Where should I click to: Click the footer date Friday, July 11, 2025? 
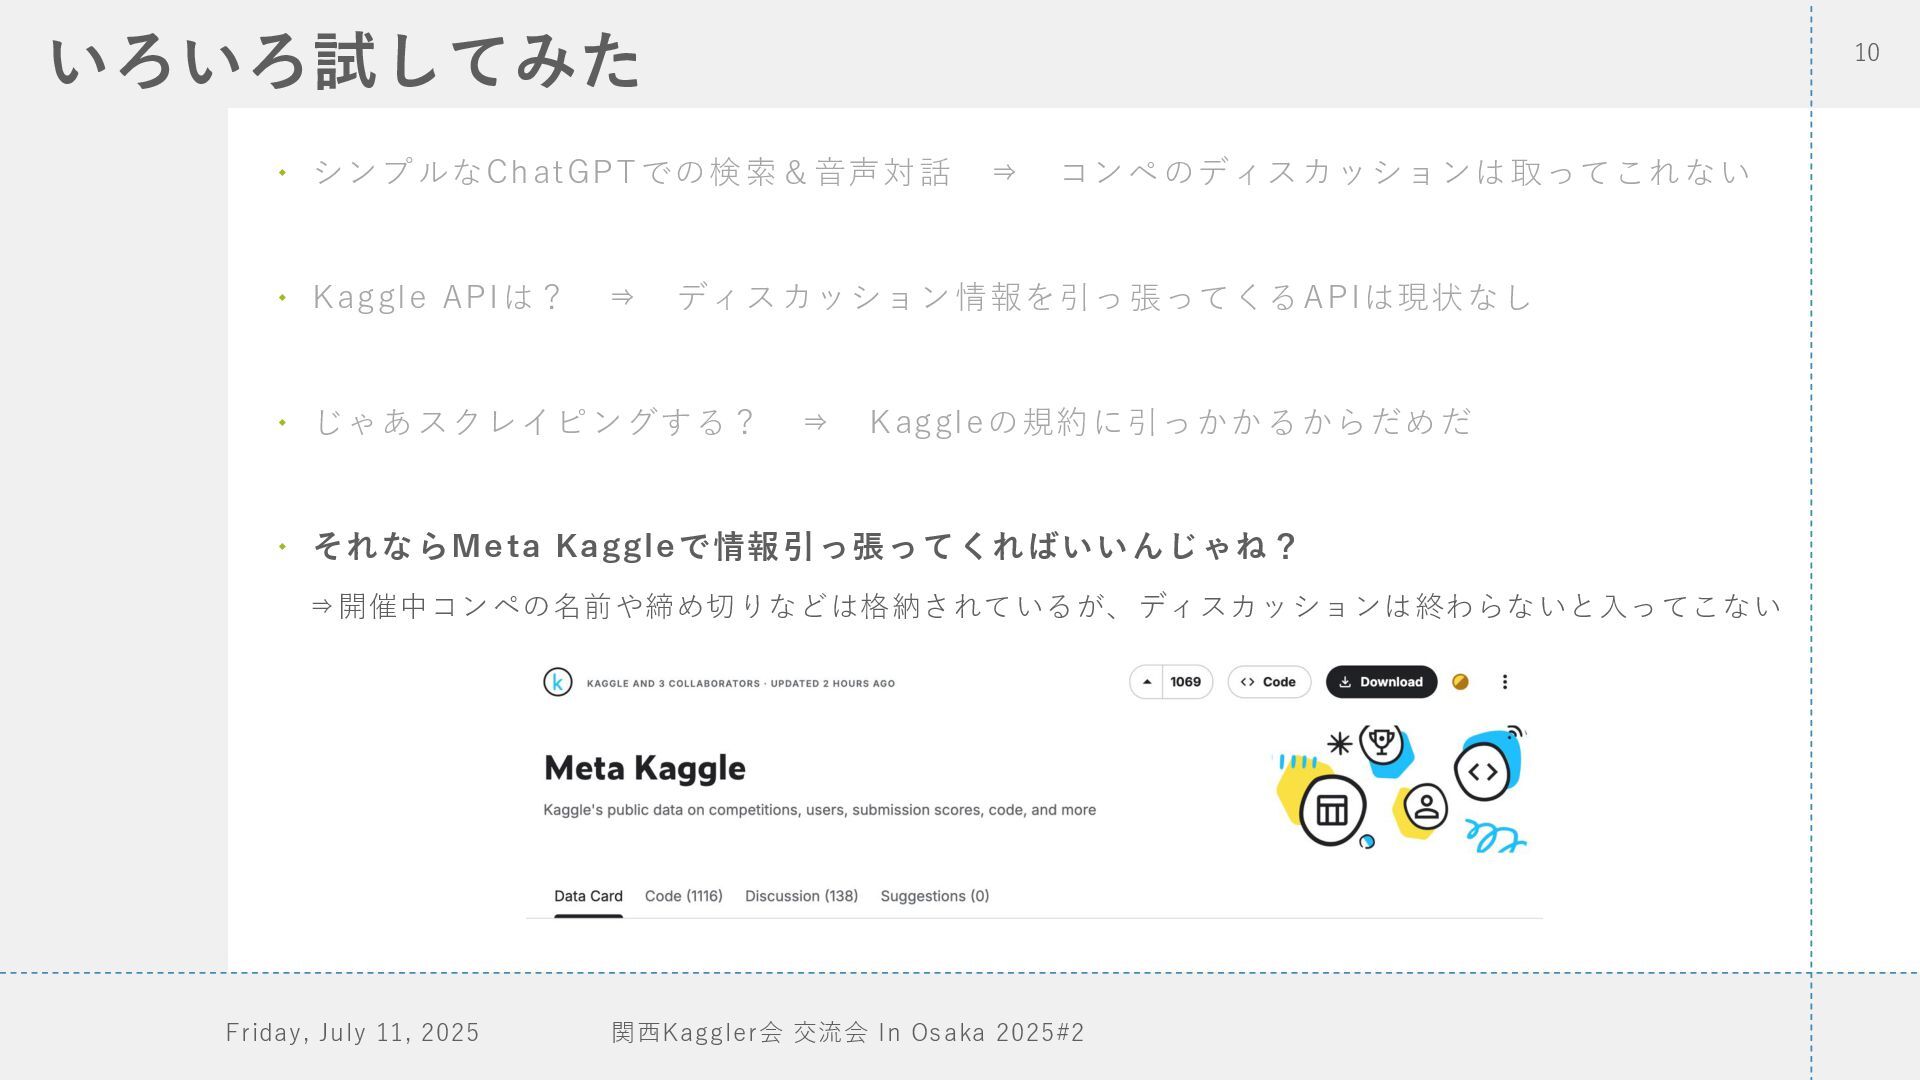coord(352,1032)
